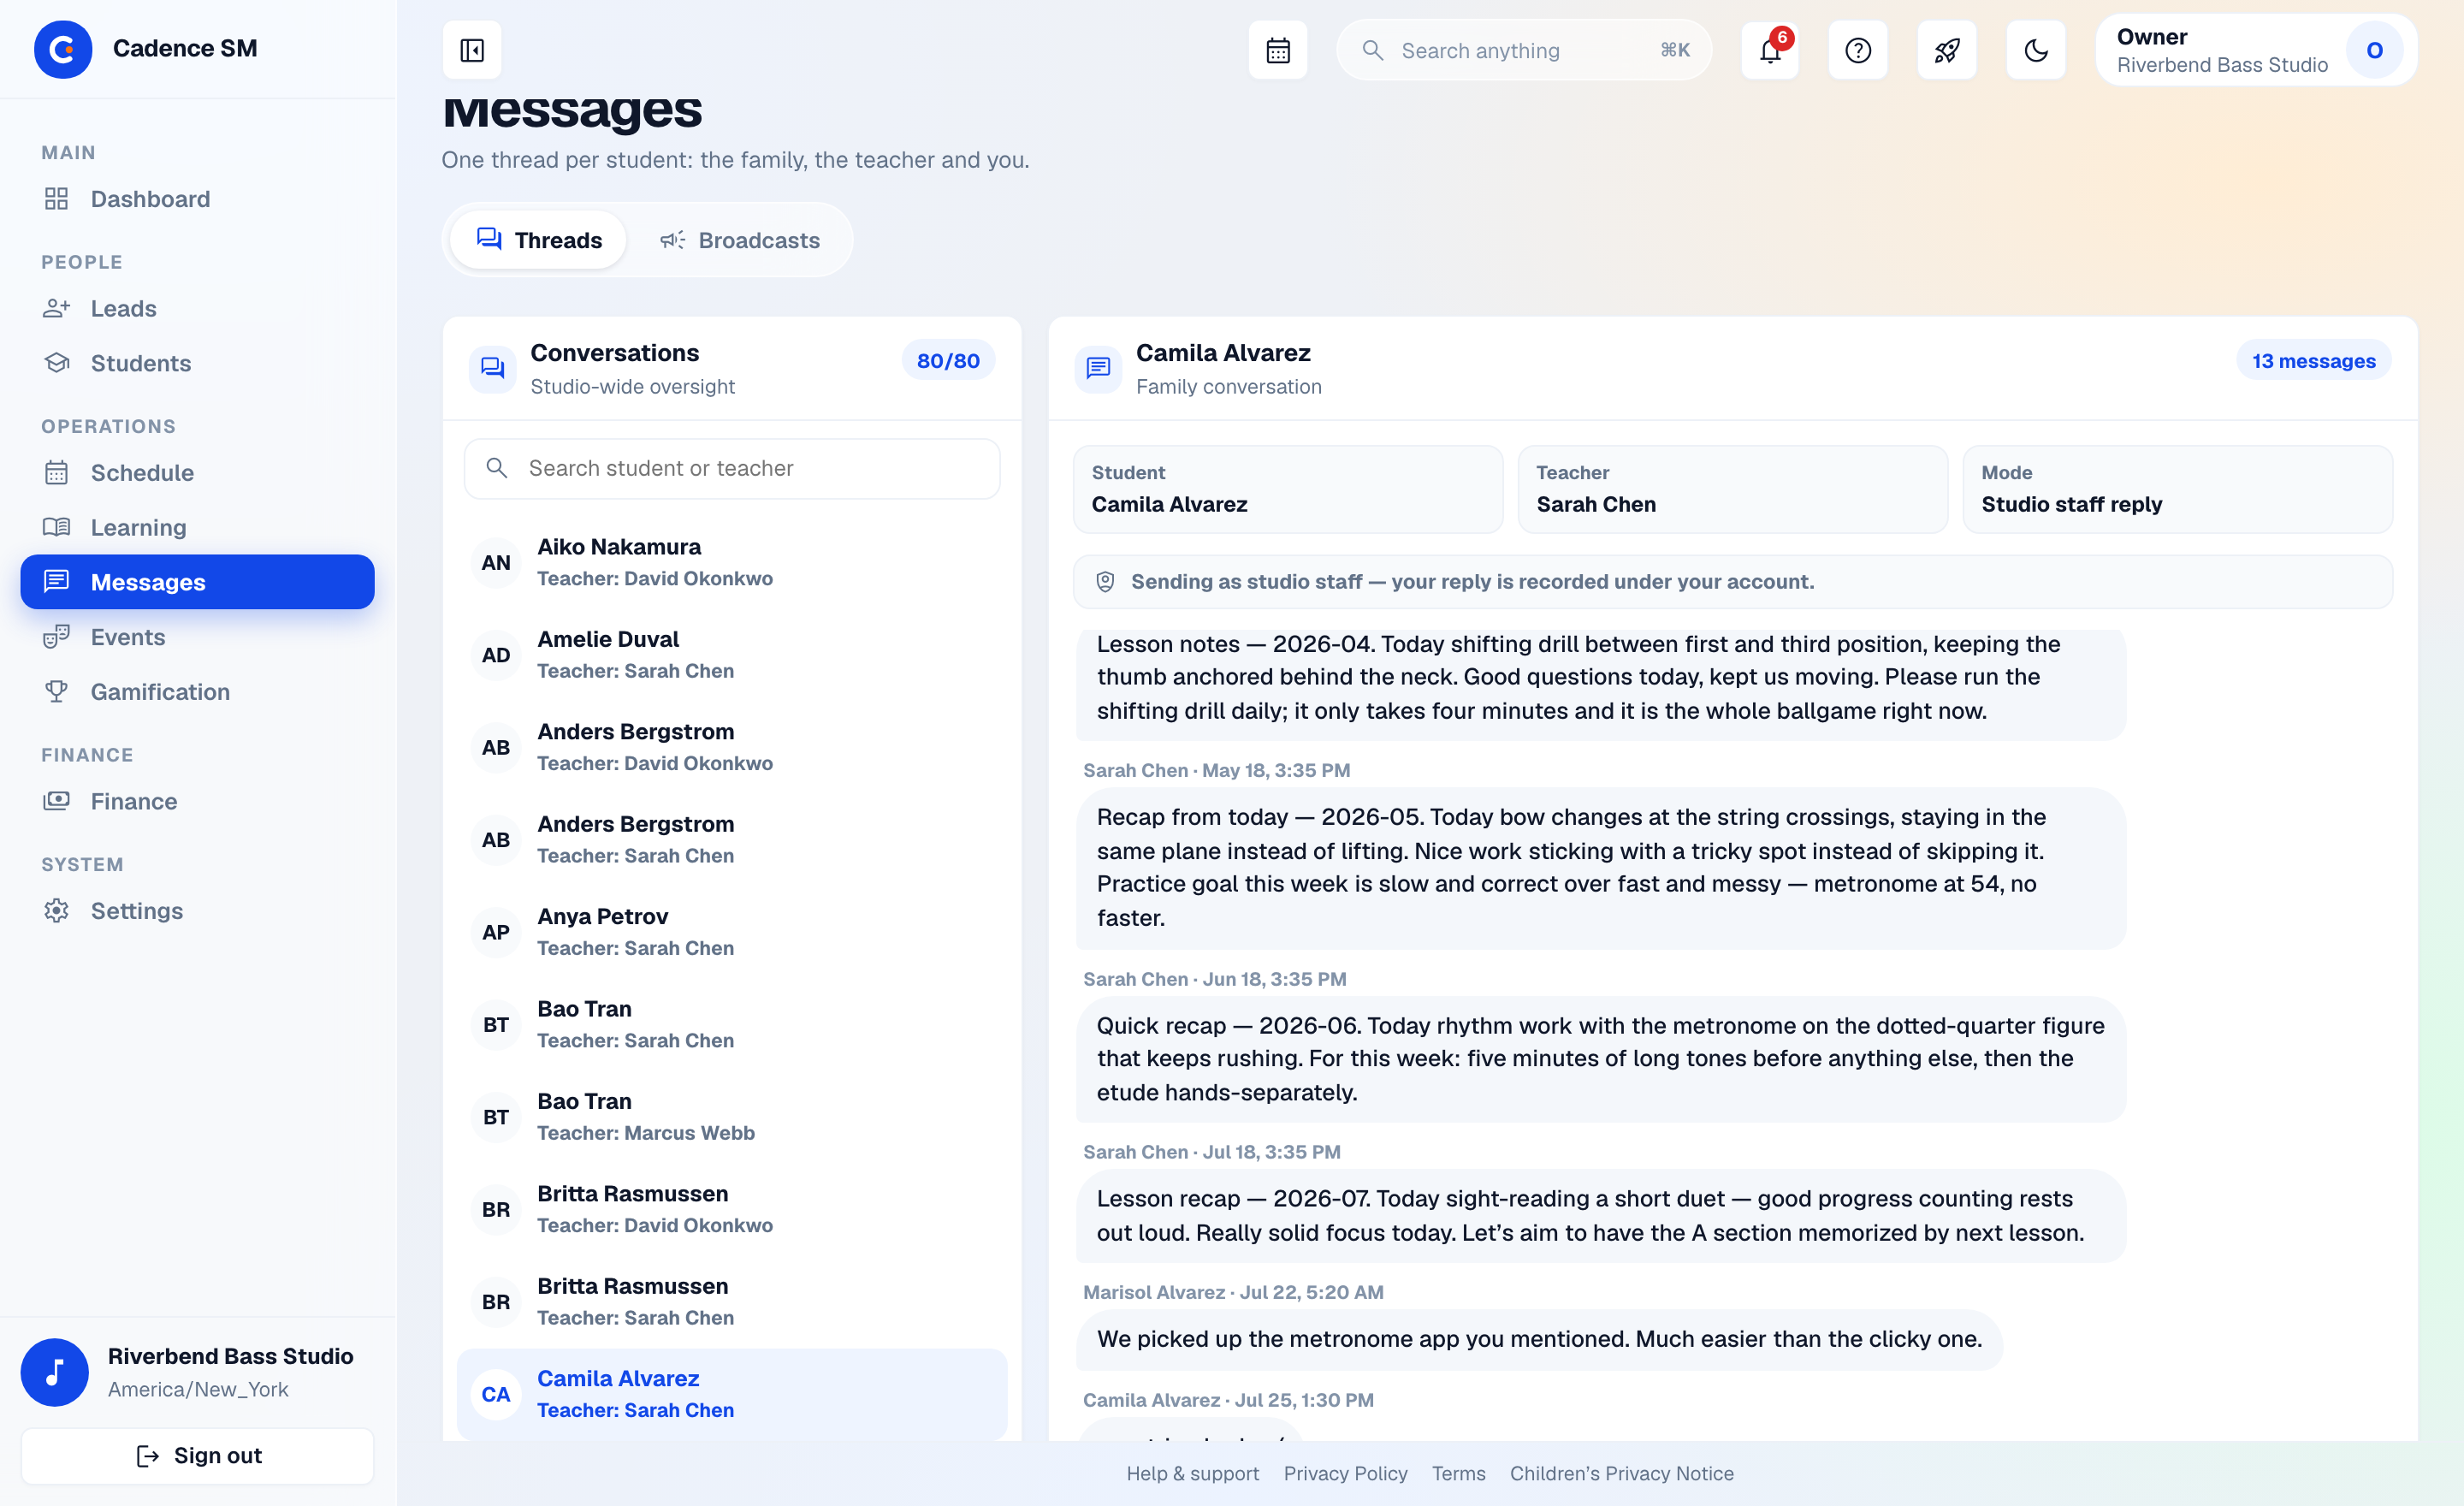Image resolution: width=2464 pixels, height=1506 pixels.
Task: Click the America/New_York timezone text
Action: point(198,1389)
